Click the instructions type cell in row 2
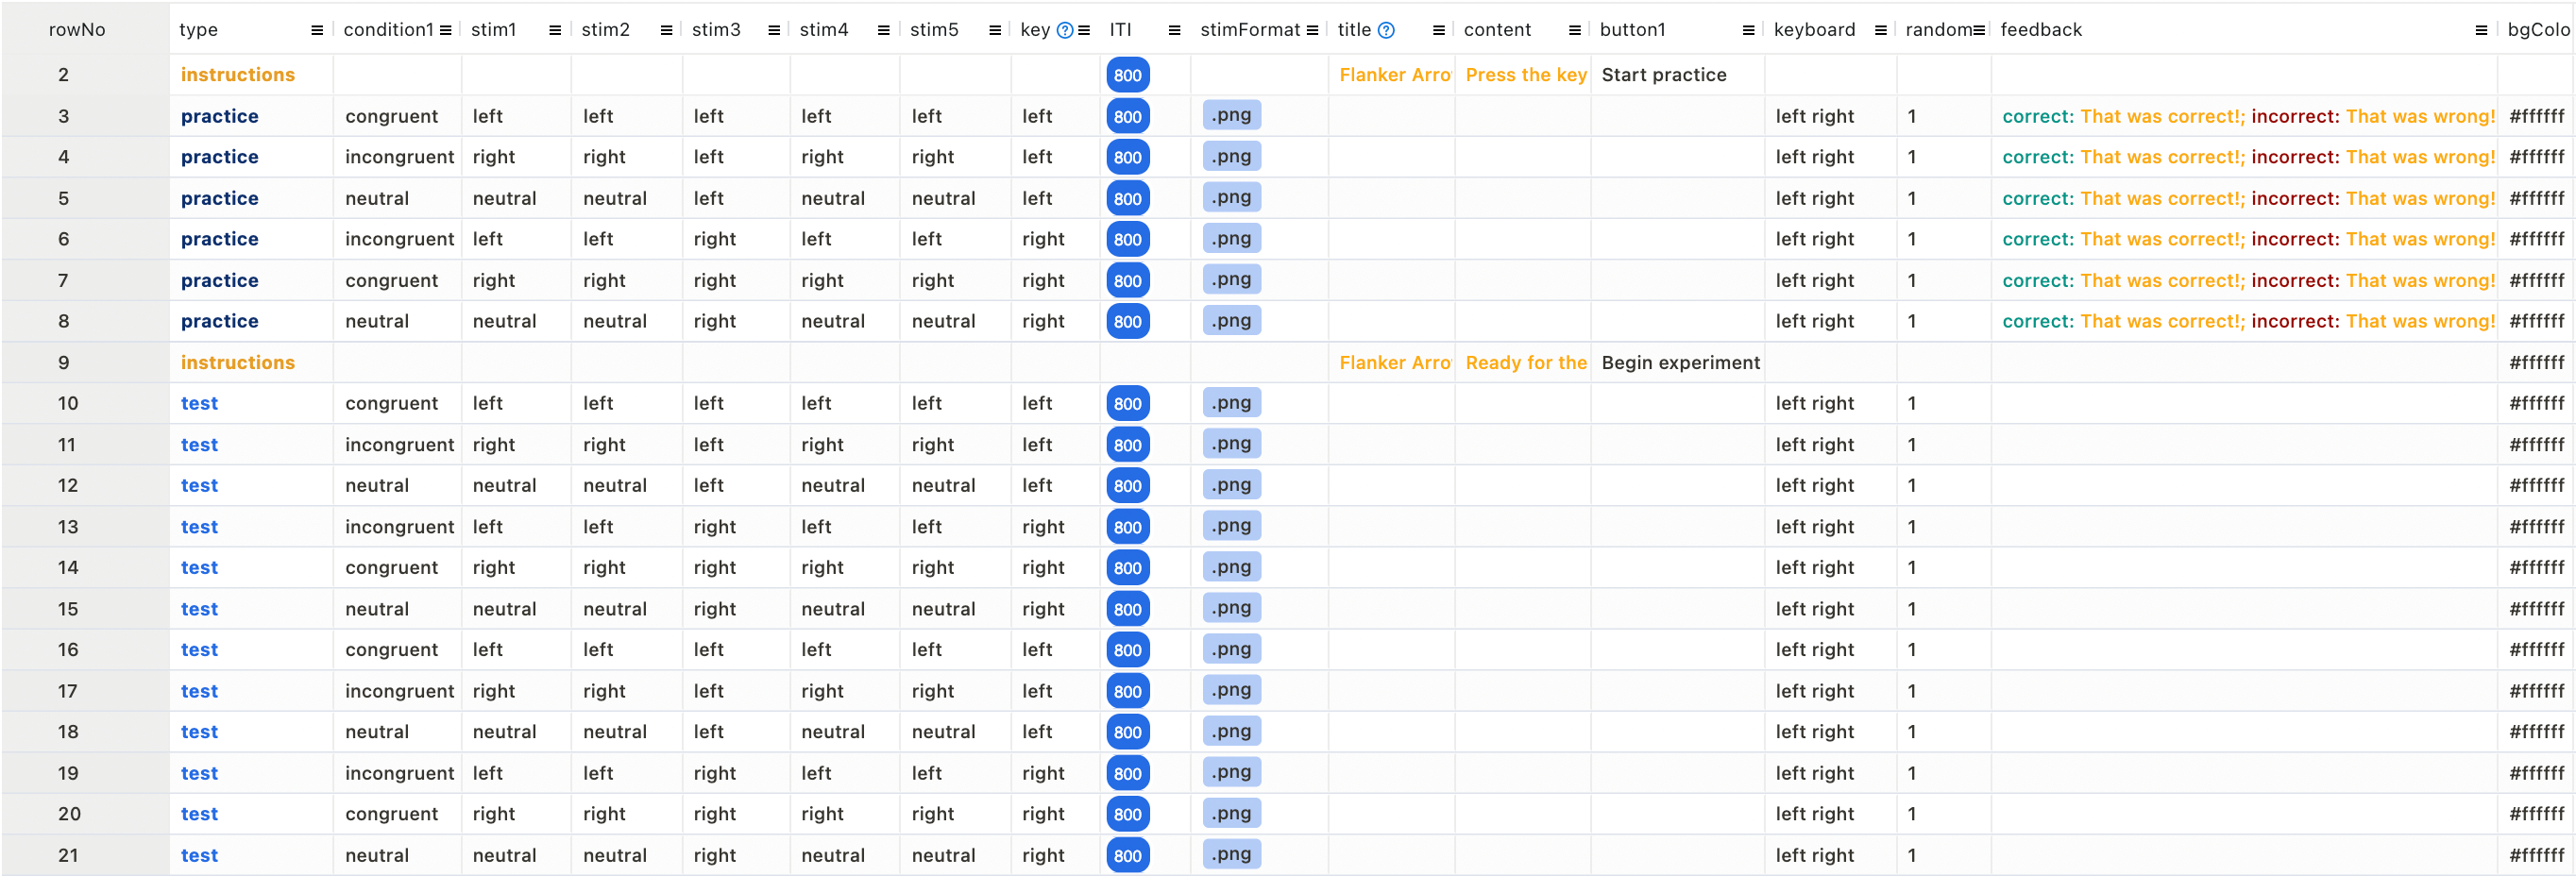The width and height of the screenshot is (2576, 876). [x=251, y=75]
